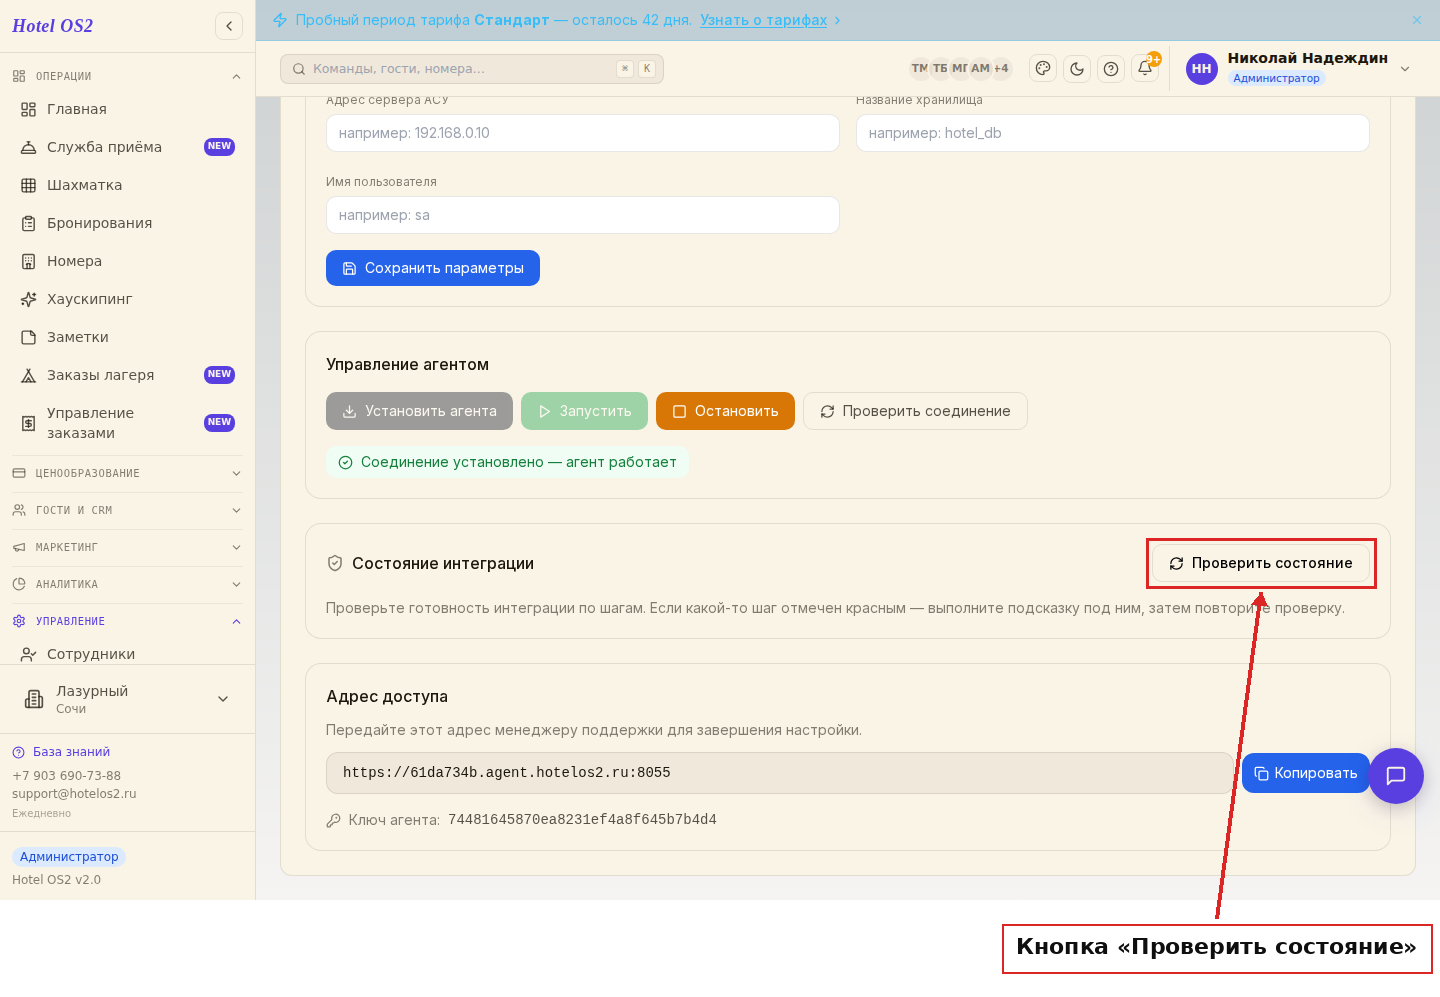The height and width of the screenshot is (997, 1440).
Task: Go to the Шахматка page
Action: [127, 185]
